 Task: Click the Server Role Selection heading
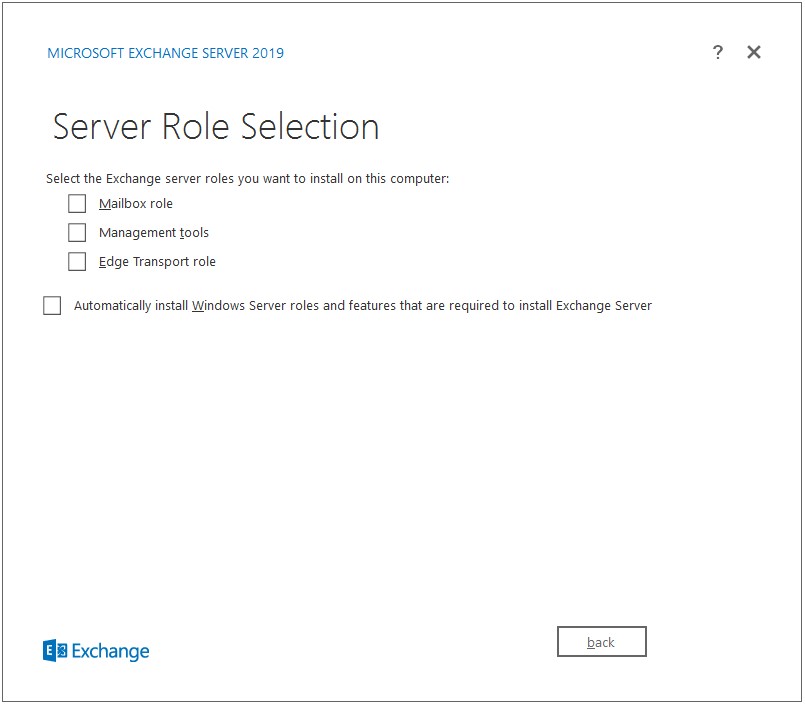[x=216, y=126]
